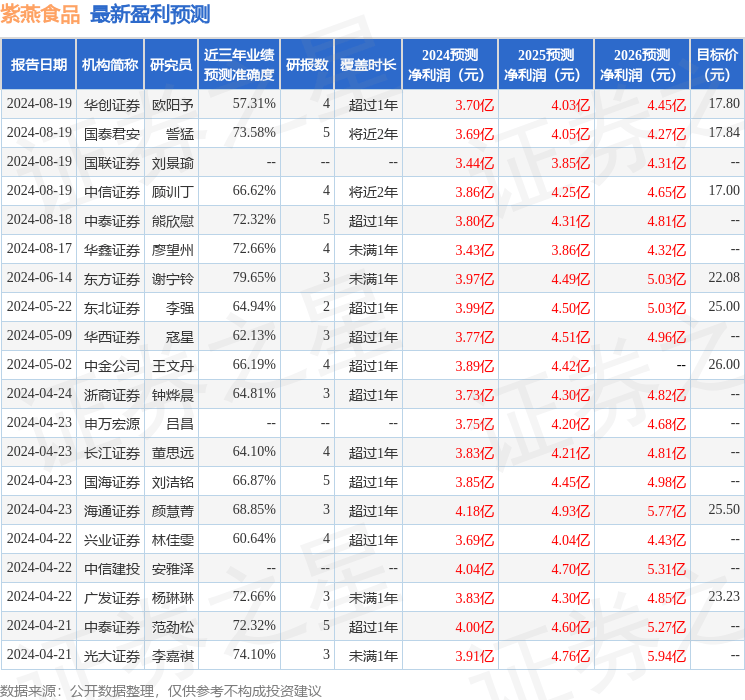Click the 华创证券 institution cell
Screen dimensions: 745x700
(x=112, y=105)
